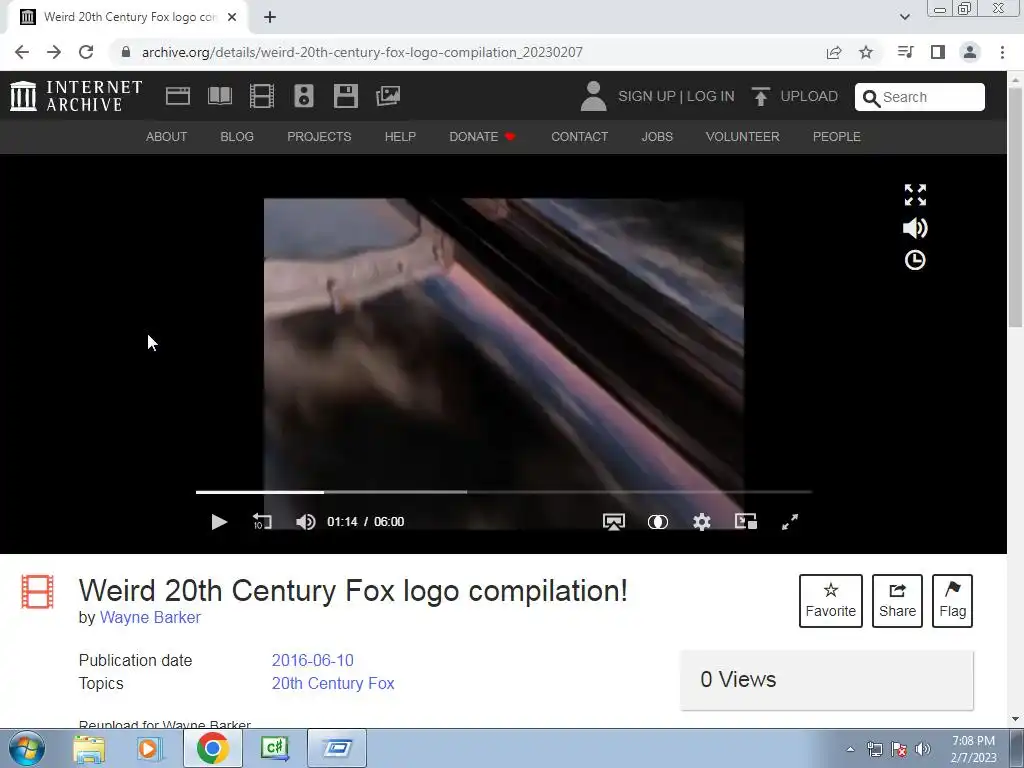1024x768 pixels.
Task: Expand the tab search chevron
Action: [x=904, y=17]
